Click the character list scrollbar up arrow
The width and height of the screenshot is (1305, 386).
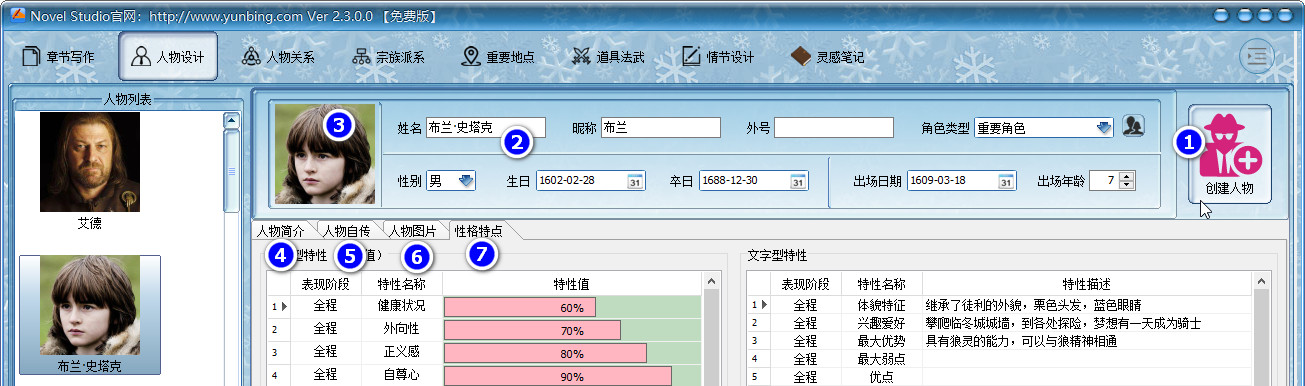[232, 121]
